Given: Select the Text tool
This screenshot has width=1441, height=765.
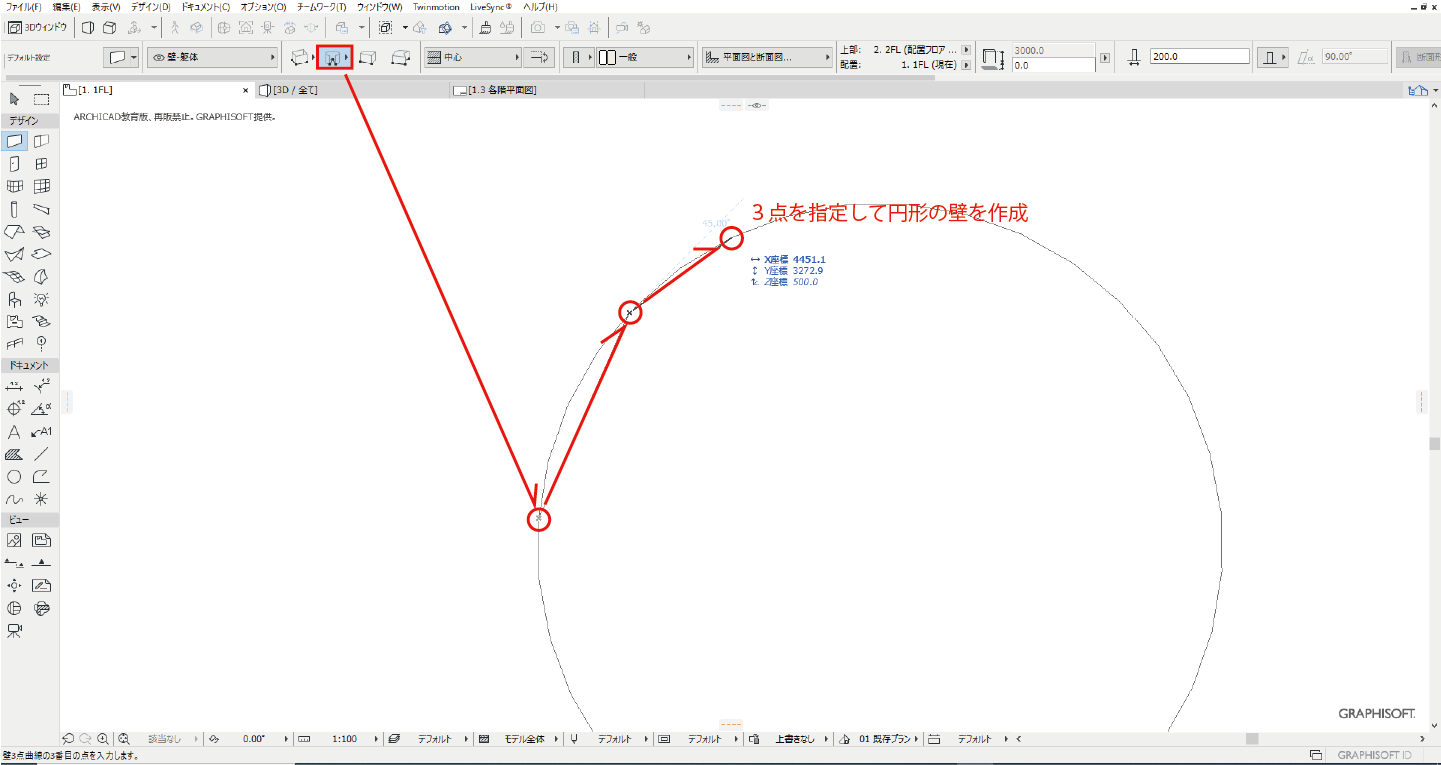Looking at the screenshot, I should [14, 432].
